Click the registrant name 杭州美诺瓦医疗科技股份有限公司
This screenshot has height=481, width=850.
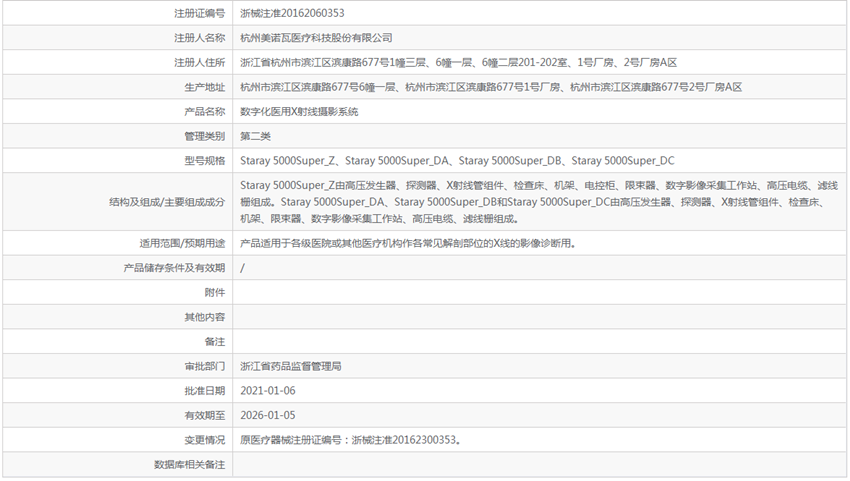coord(316,38)
